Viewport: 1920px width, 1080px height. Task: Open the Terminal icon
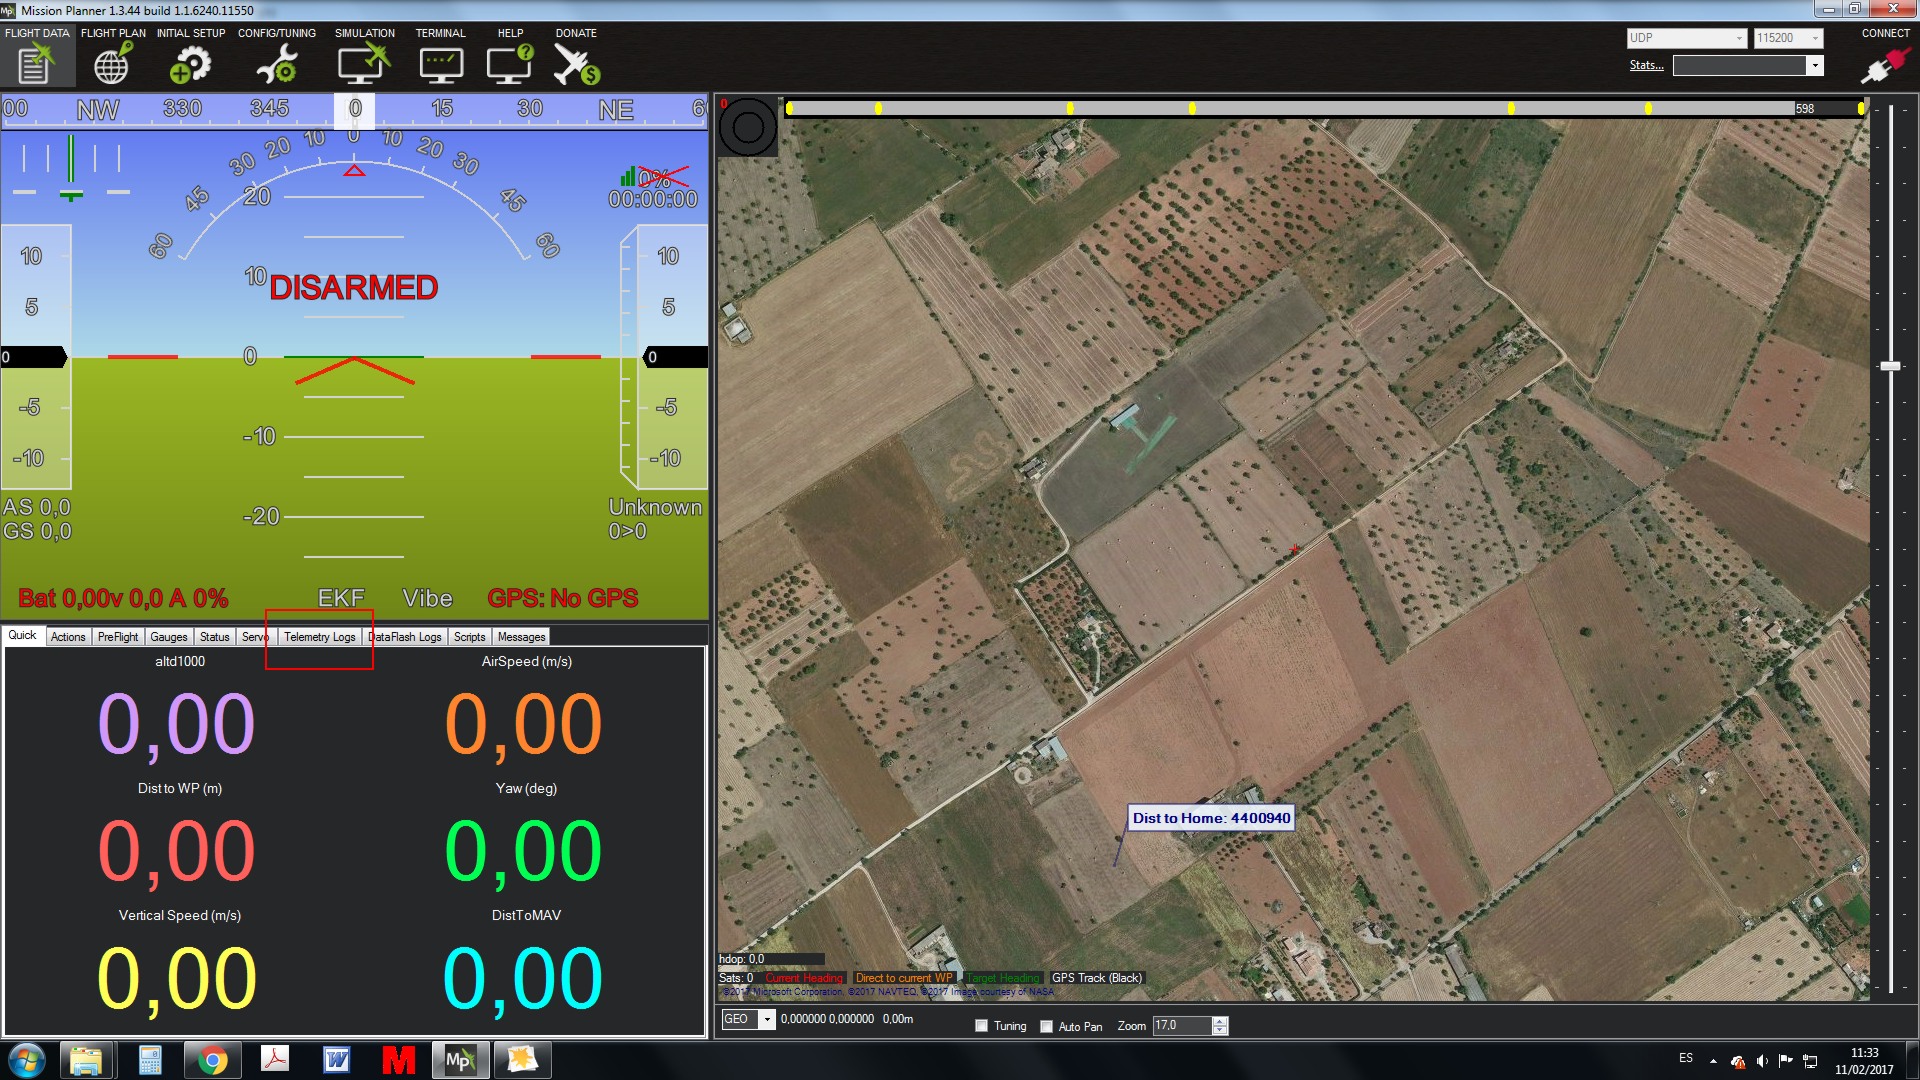pyautogui.click(x=440, y=65)
